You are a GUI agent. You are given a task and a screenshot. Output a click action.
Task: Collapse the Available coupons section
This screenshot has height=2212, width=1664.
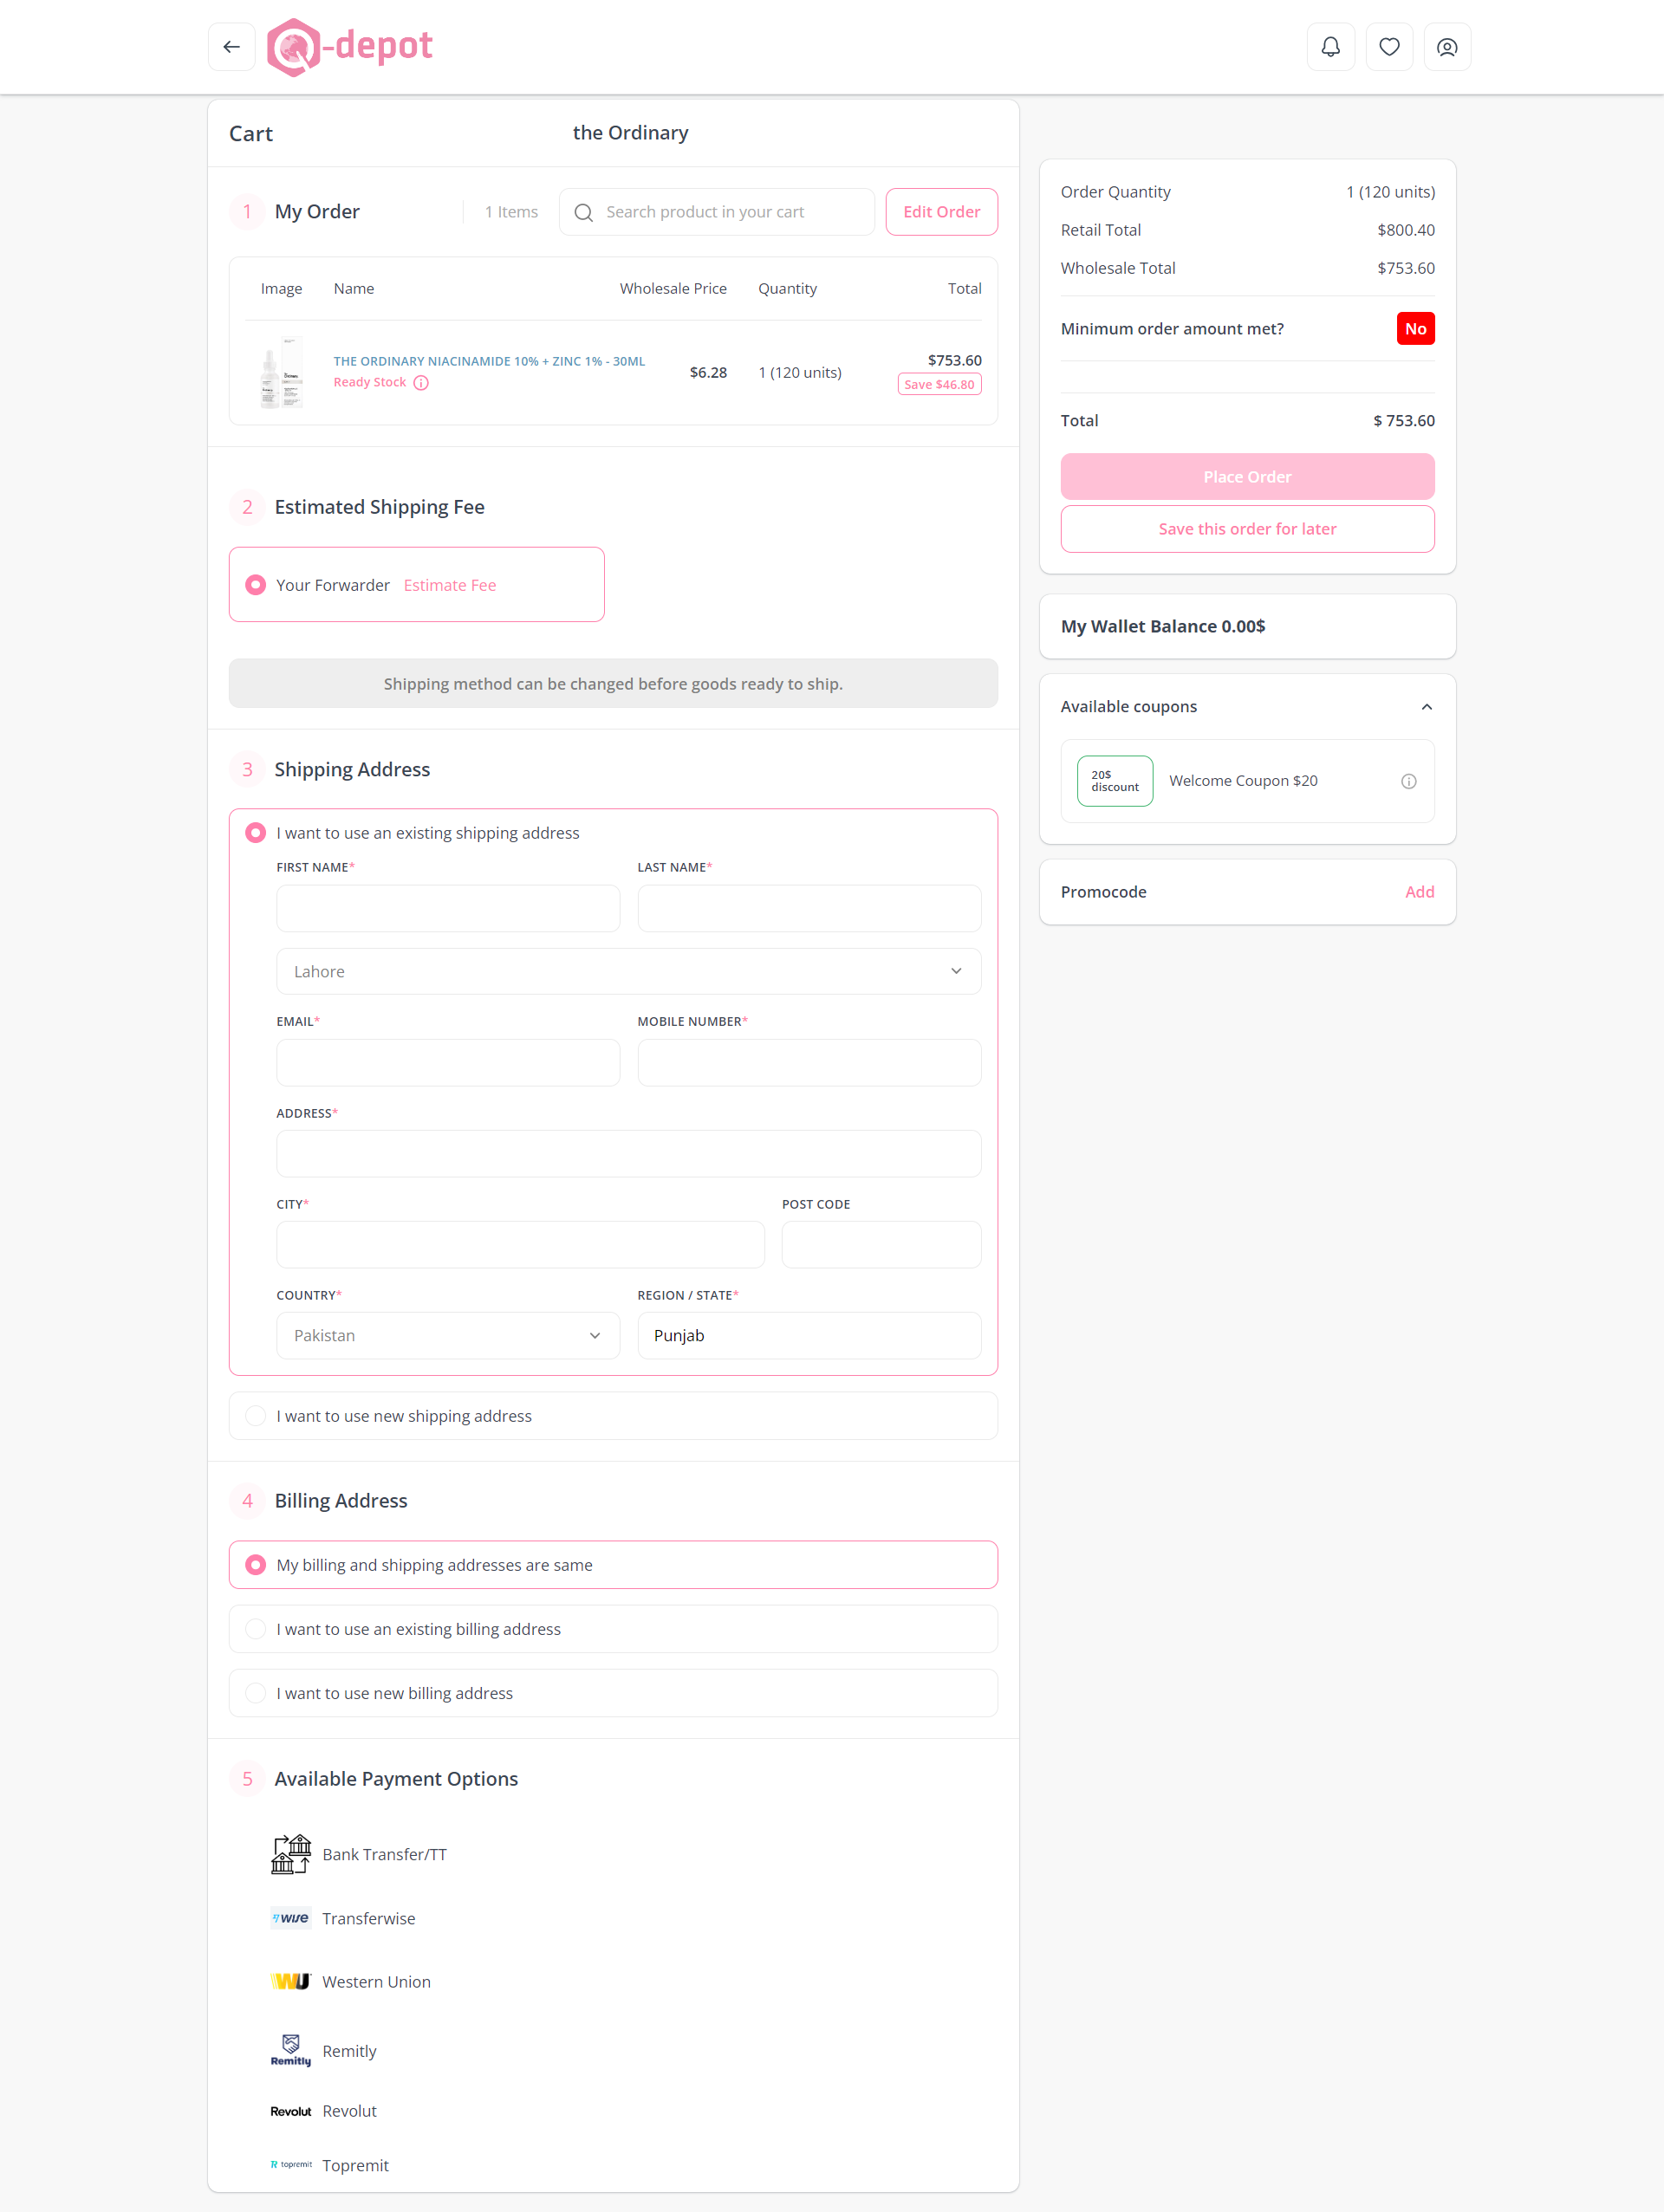pos(1426,707)
